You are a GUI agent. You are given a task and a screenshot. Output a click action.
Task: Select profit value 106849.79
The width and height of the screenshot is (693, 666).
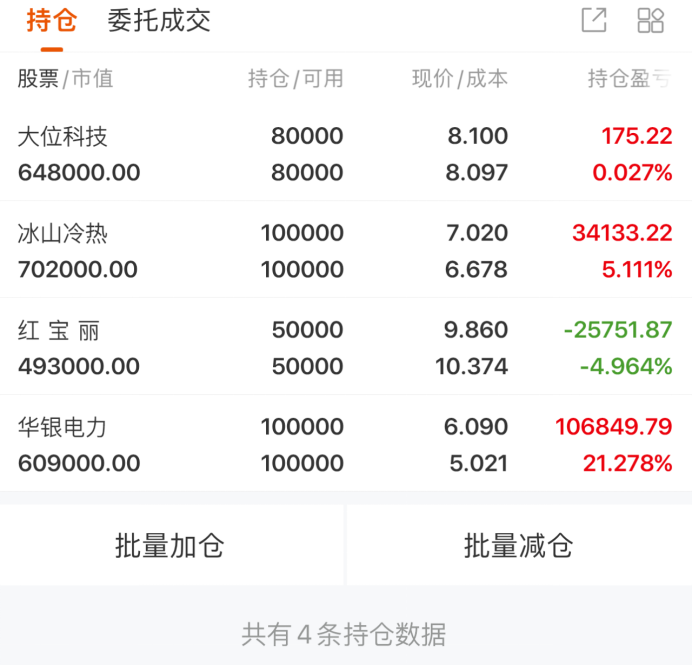coord(614,427)
